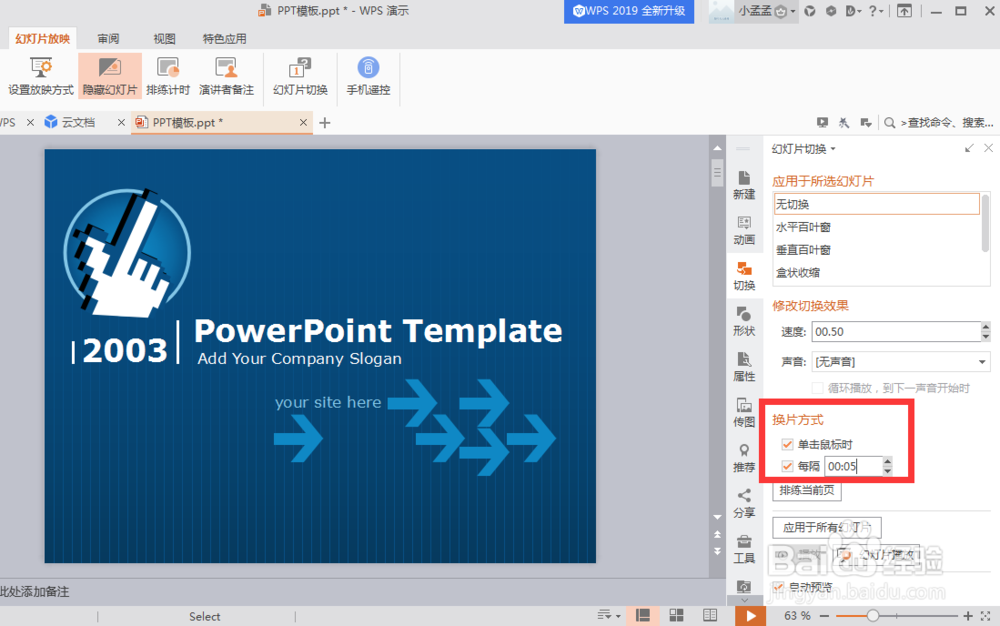Launch 手机遥控 phone remote
The image size is (1000, 626).
[x=368, y=76]
